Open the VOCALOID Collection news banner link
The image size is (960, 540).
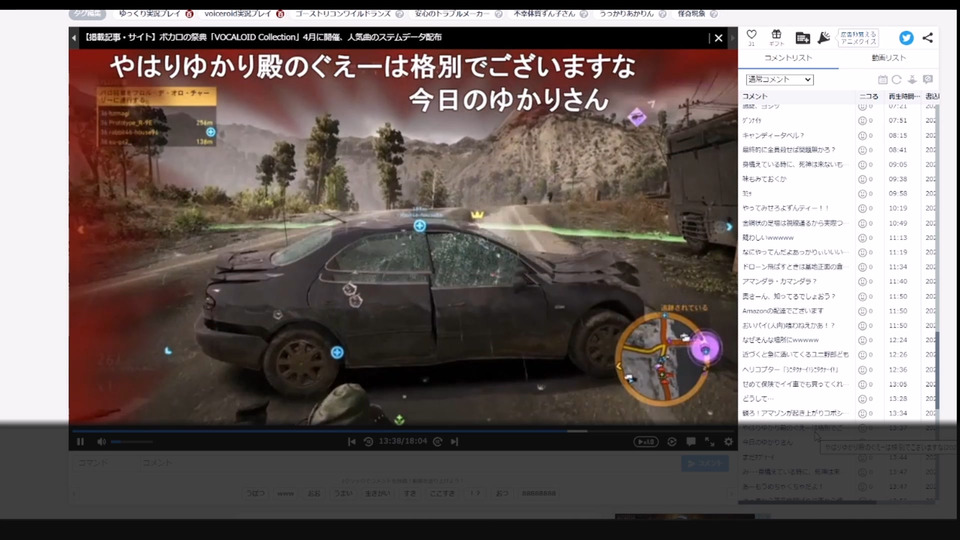pos(390,38)
